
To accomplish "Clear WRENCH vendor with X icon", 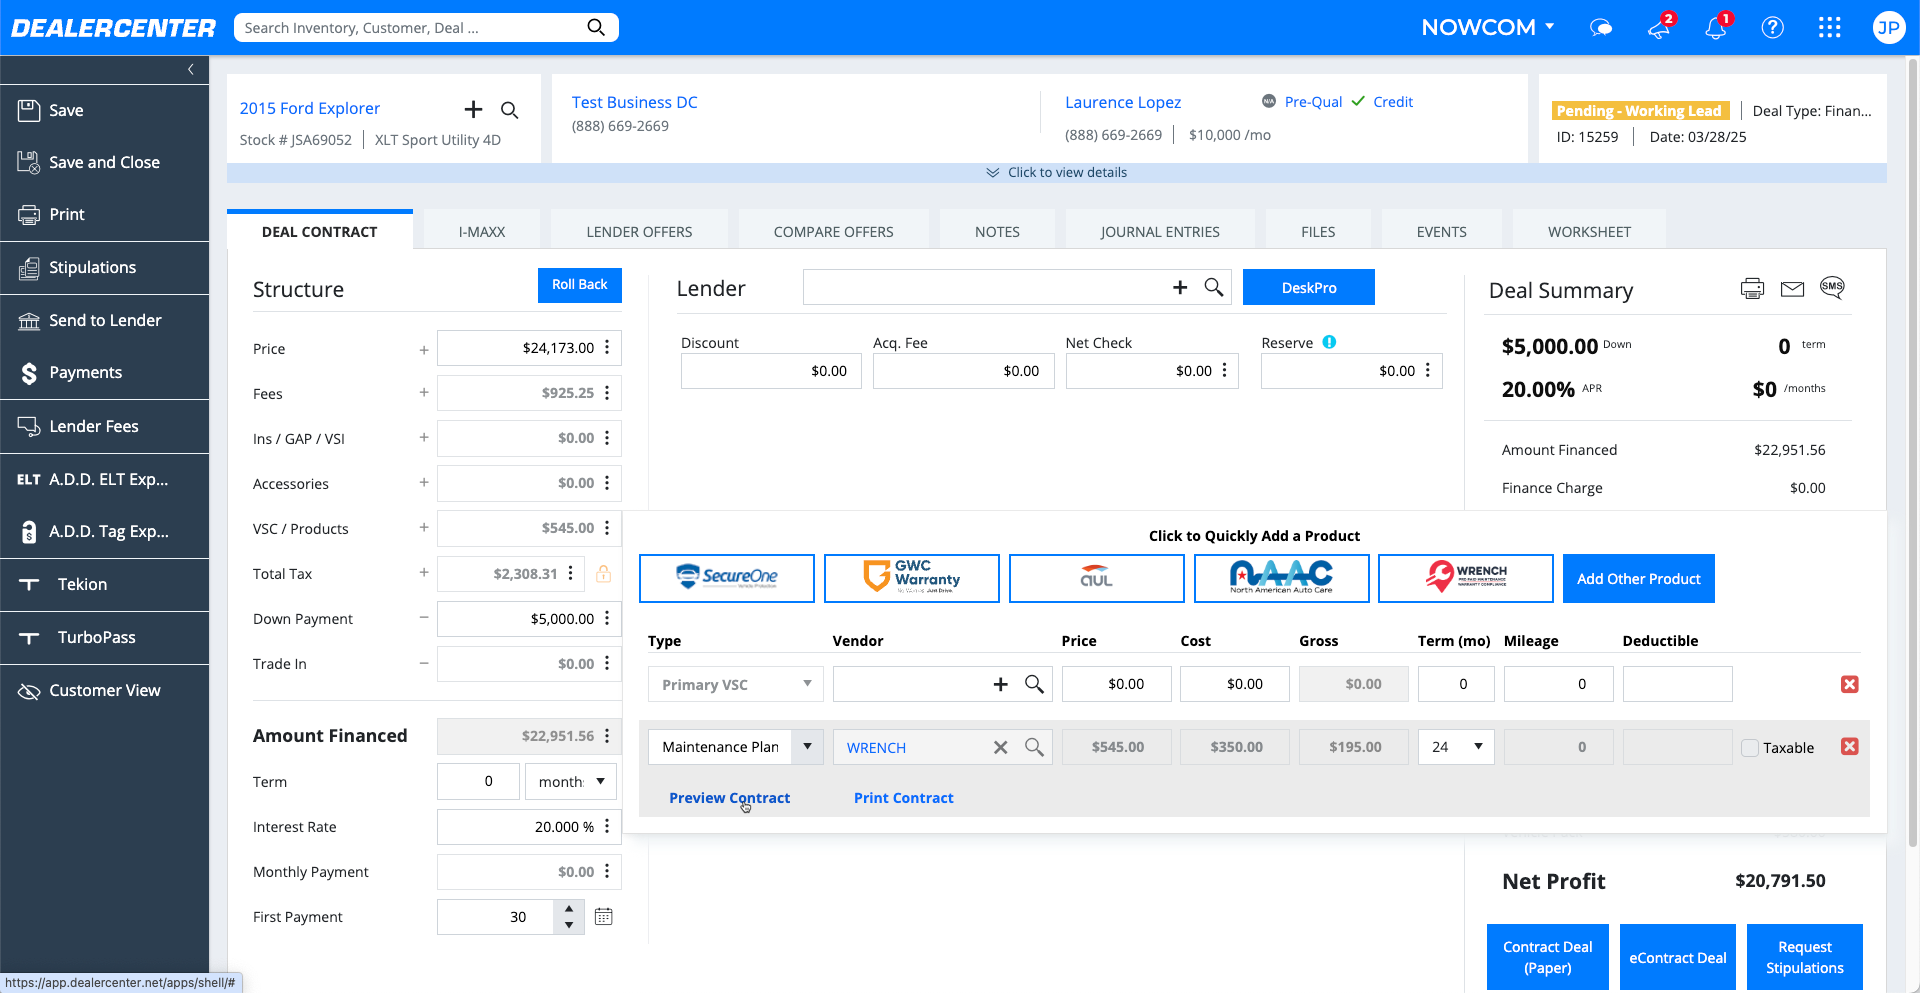I will (1000, 747).
